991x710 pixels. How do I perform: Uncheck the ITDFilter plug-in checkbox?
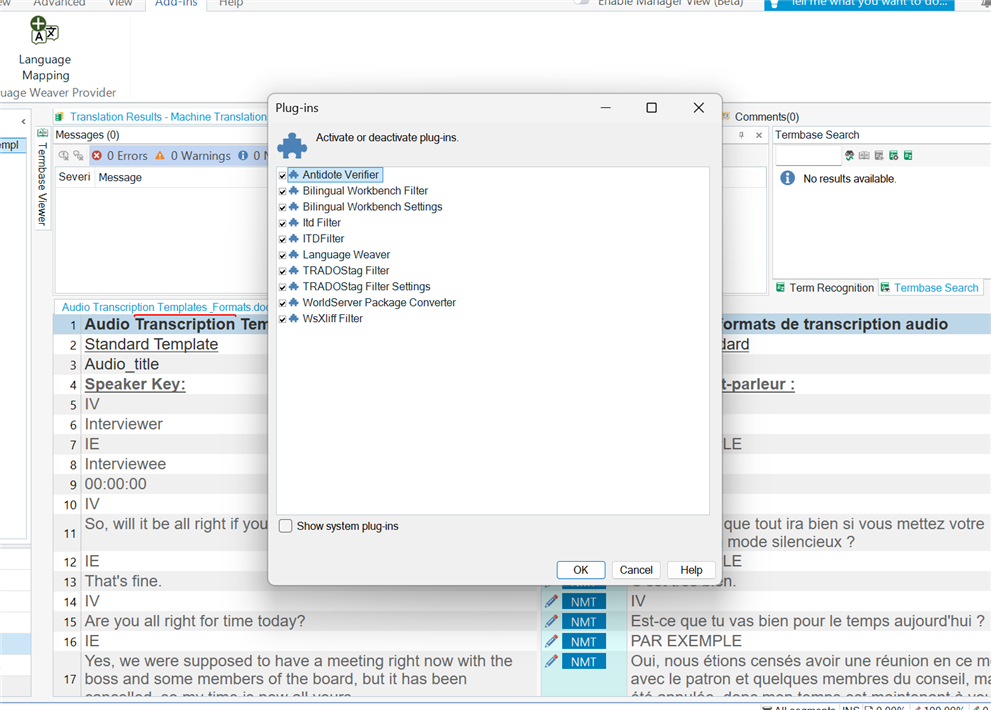(x=283, y=239)
